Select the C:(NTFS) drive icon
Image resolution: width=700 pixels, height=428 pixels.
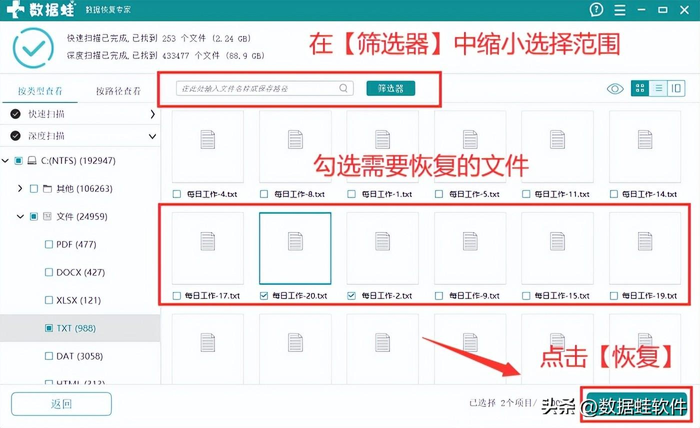[32, 161]
